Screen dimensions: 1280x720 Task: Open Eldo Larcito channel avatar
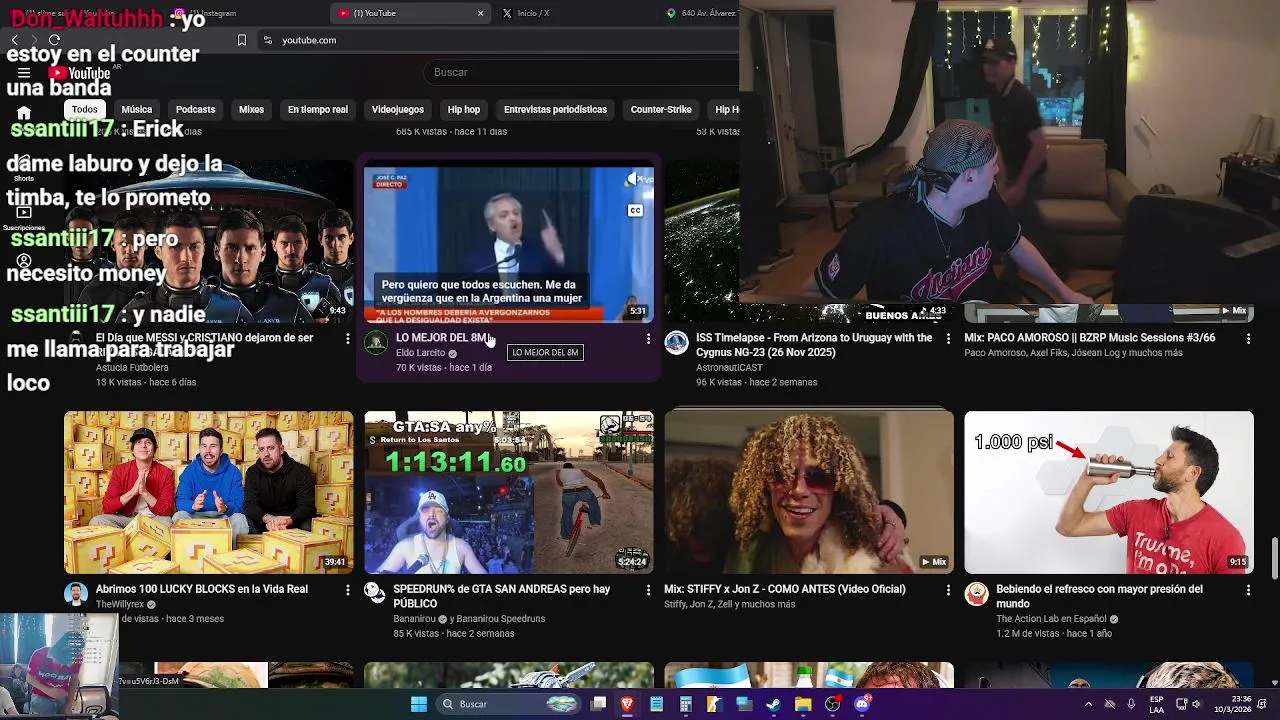click(x=376, y=343)
